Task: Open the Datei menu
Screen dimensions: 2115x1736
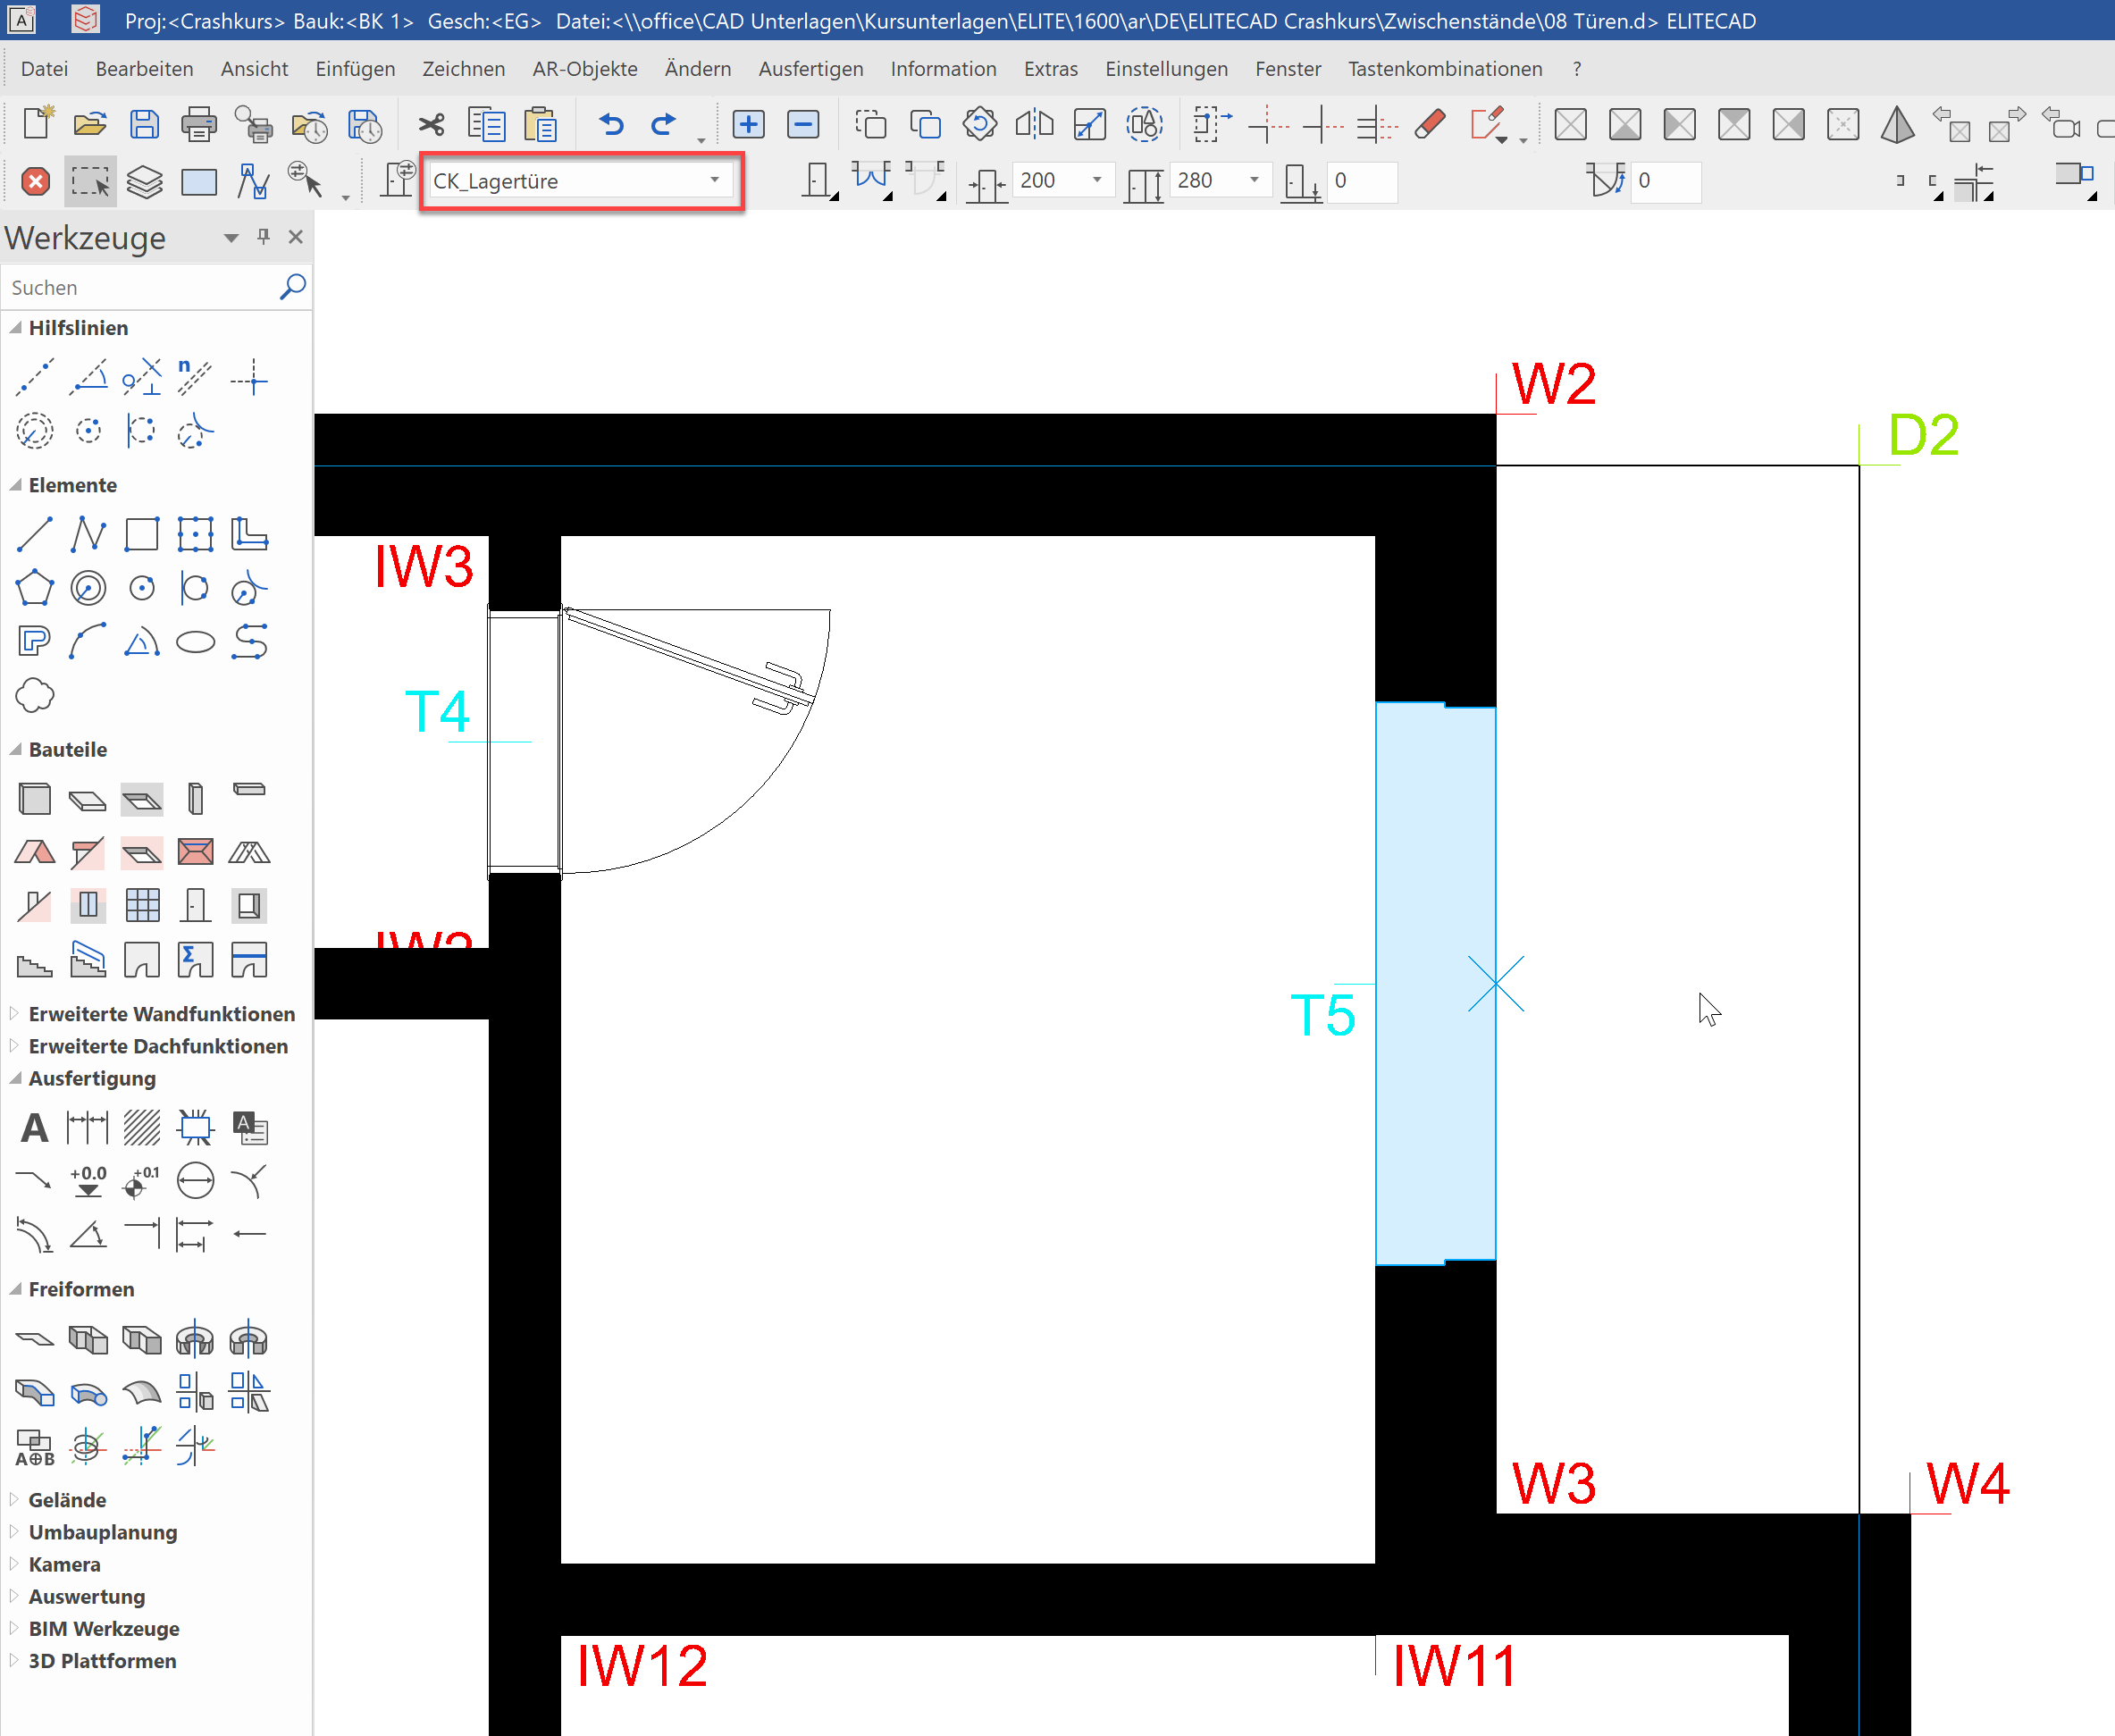Action: (x=44, y=69)
